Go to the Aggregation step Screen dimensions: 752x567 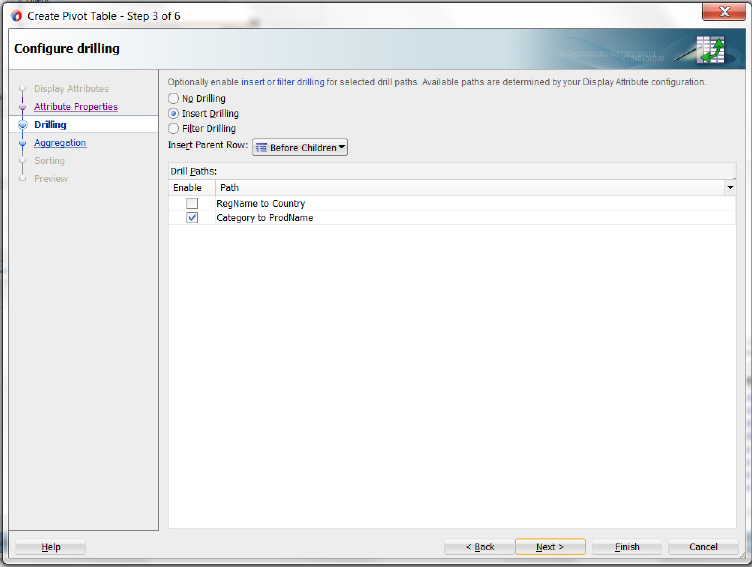(x=60, y=142)
